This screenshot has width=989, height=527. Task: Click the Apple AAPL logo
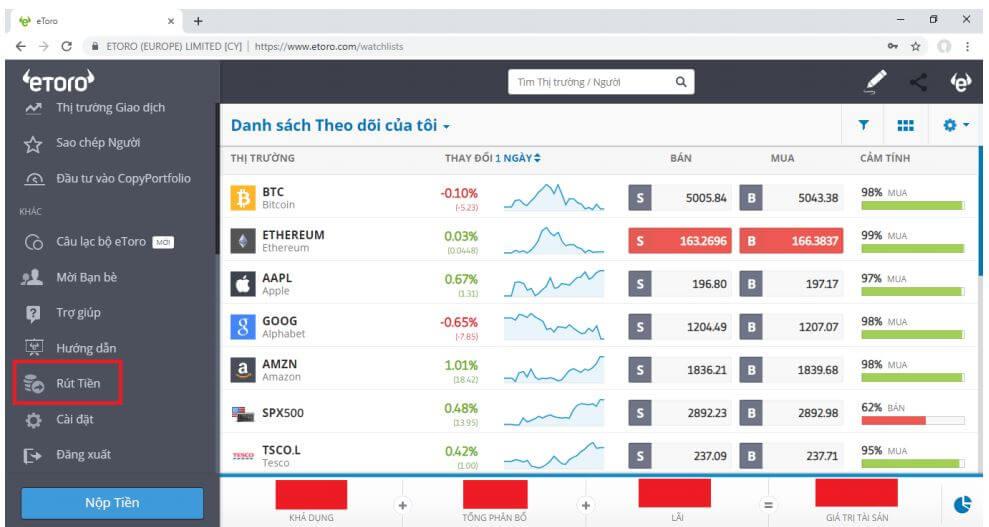tap(243, 284)
